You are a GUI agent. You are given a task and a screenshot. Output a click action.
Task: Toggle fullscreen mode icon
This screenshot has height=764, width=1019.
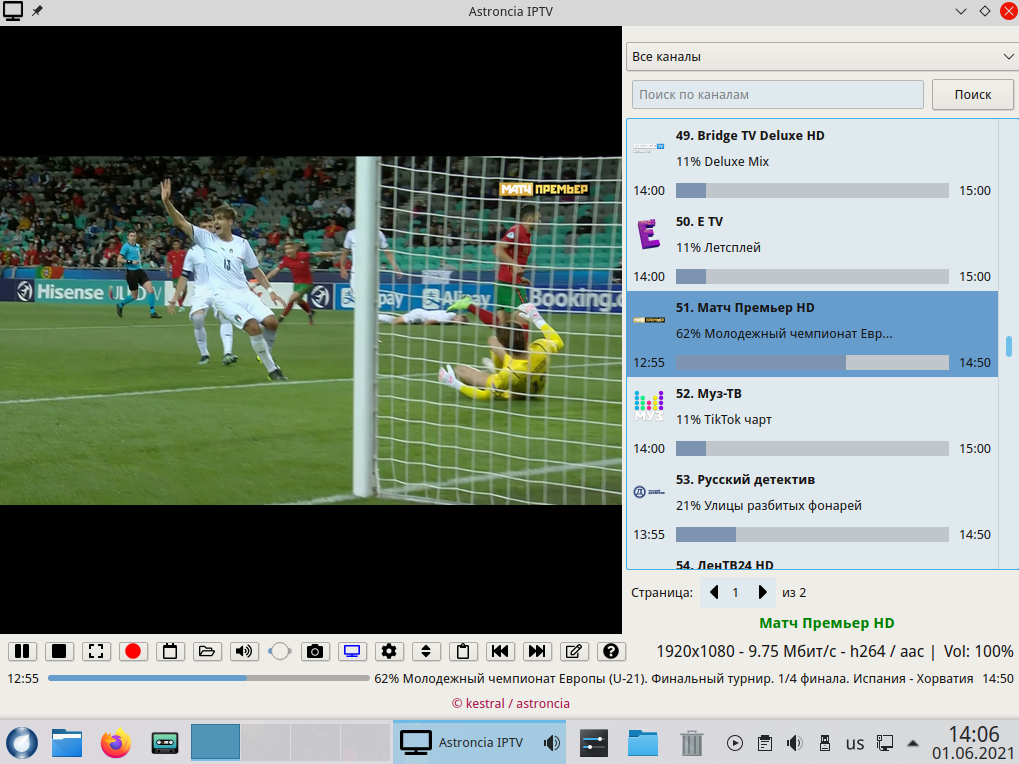tap(96, 651)
